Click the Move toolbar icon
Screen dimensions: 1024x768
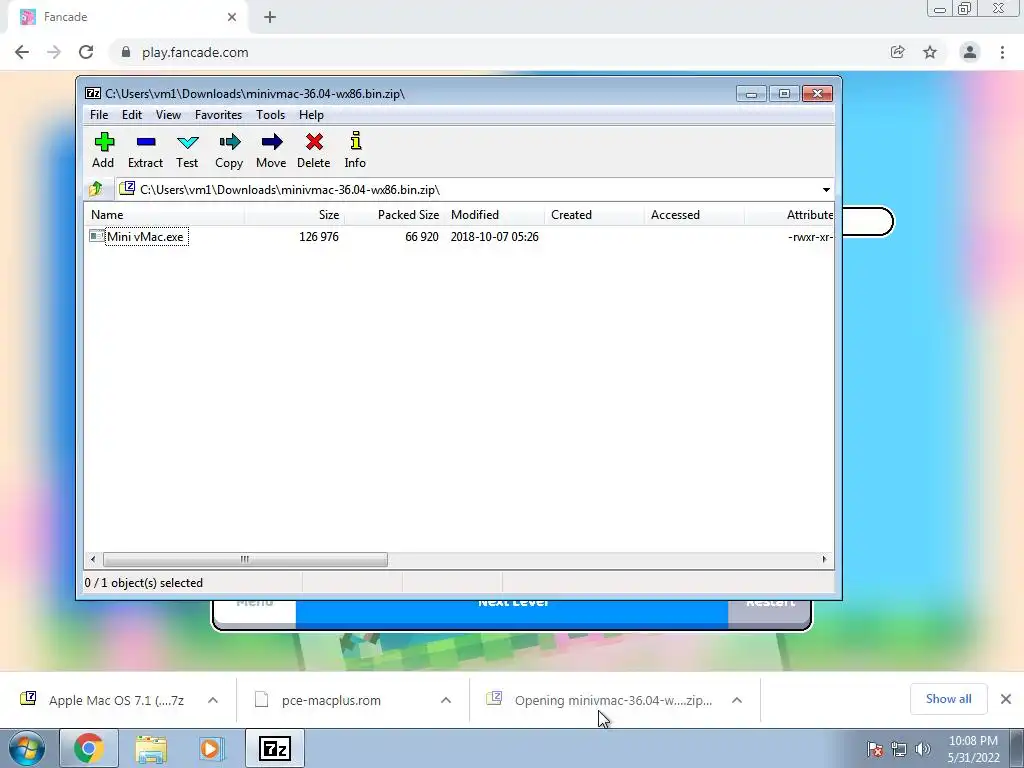click(x=271, y=142)
